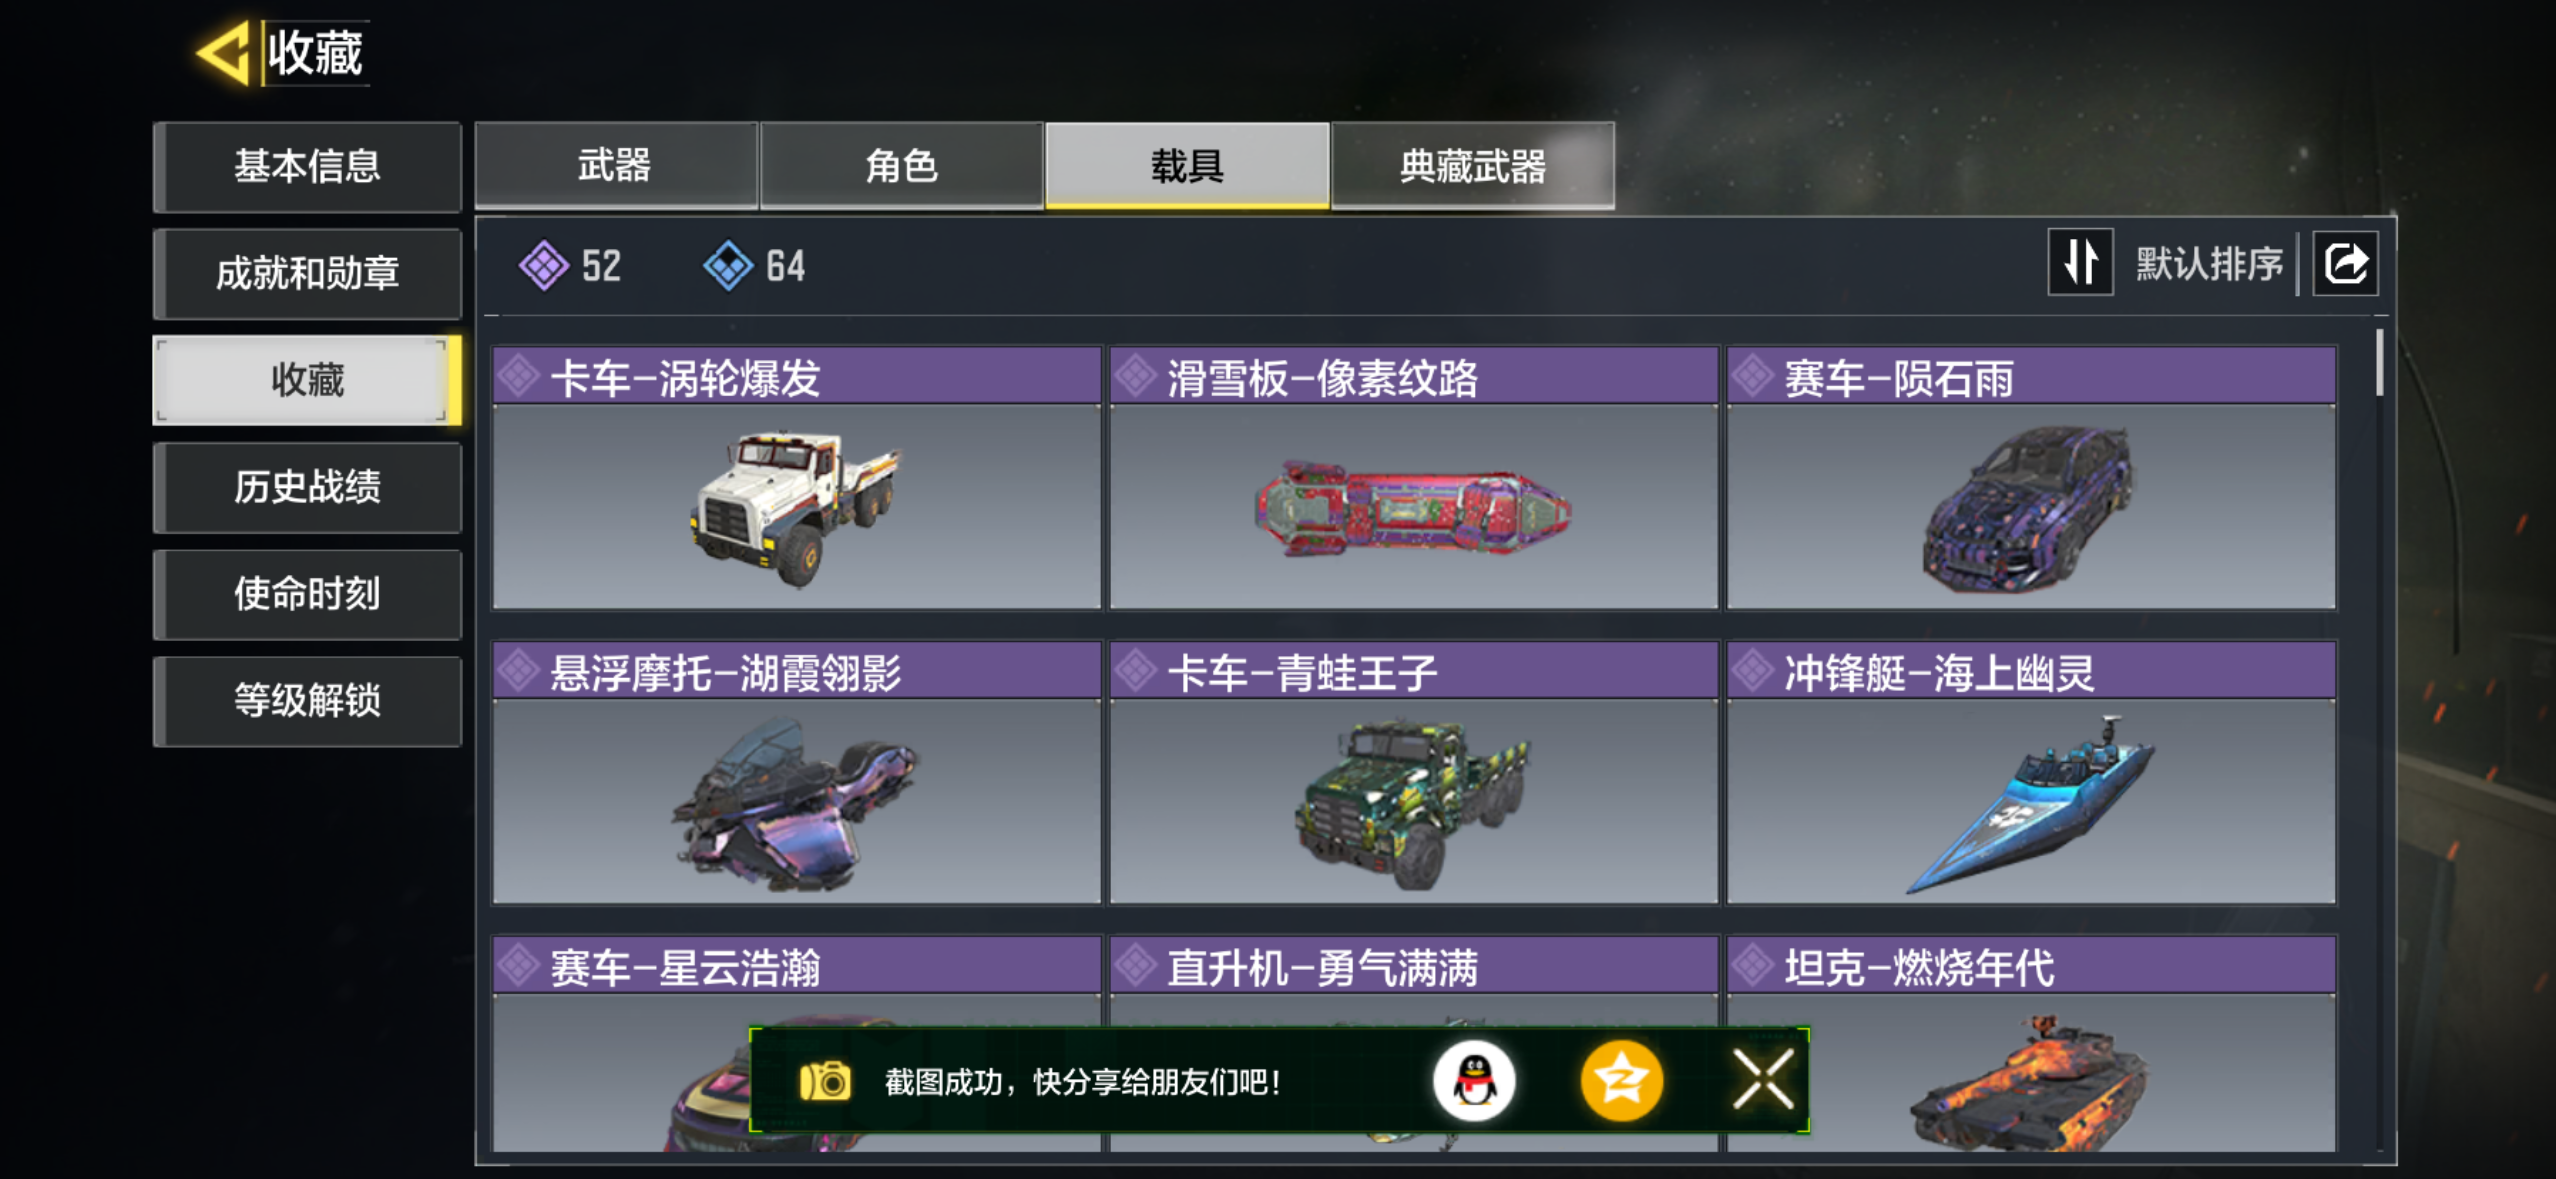Open 等级解锁 sidebar button
This screenshot has width=2556, height=1179.
click(x=307, y=701)
